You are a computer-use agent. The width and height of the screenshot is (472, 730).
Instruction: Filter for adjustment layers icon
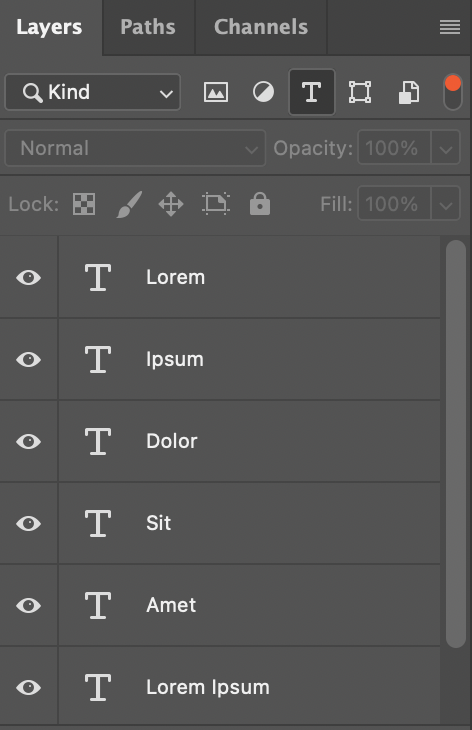pos(263,92)
